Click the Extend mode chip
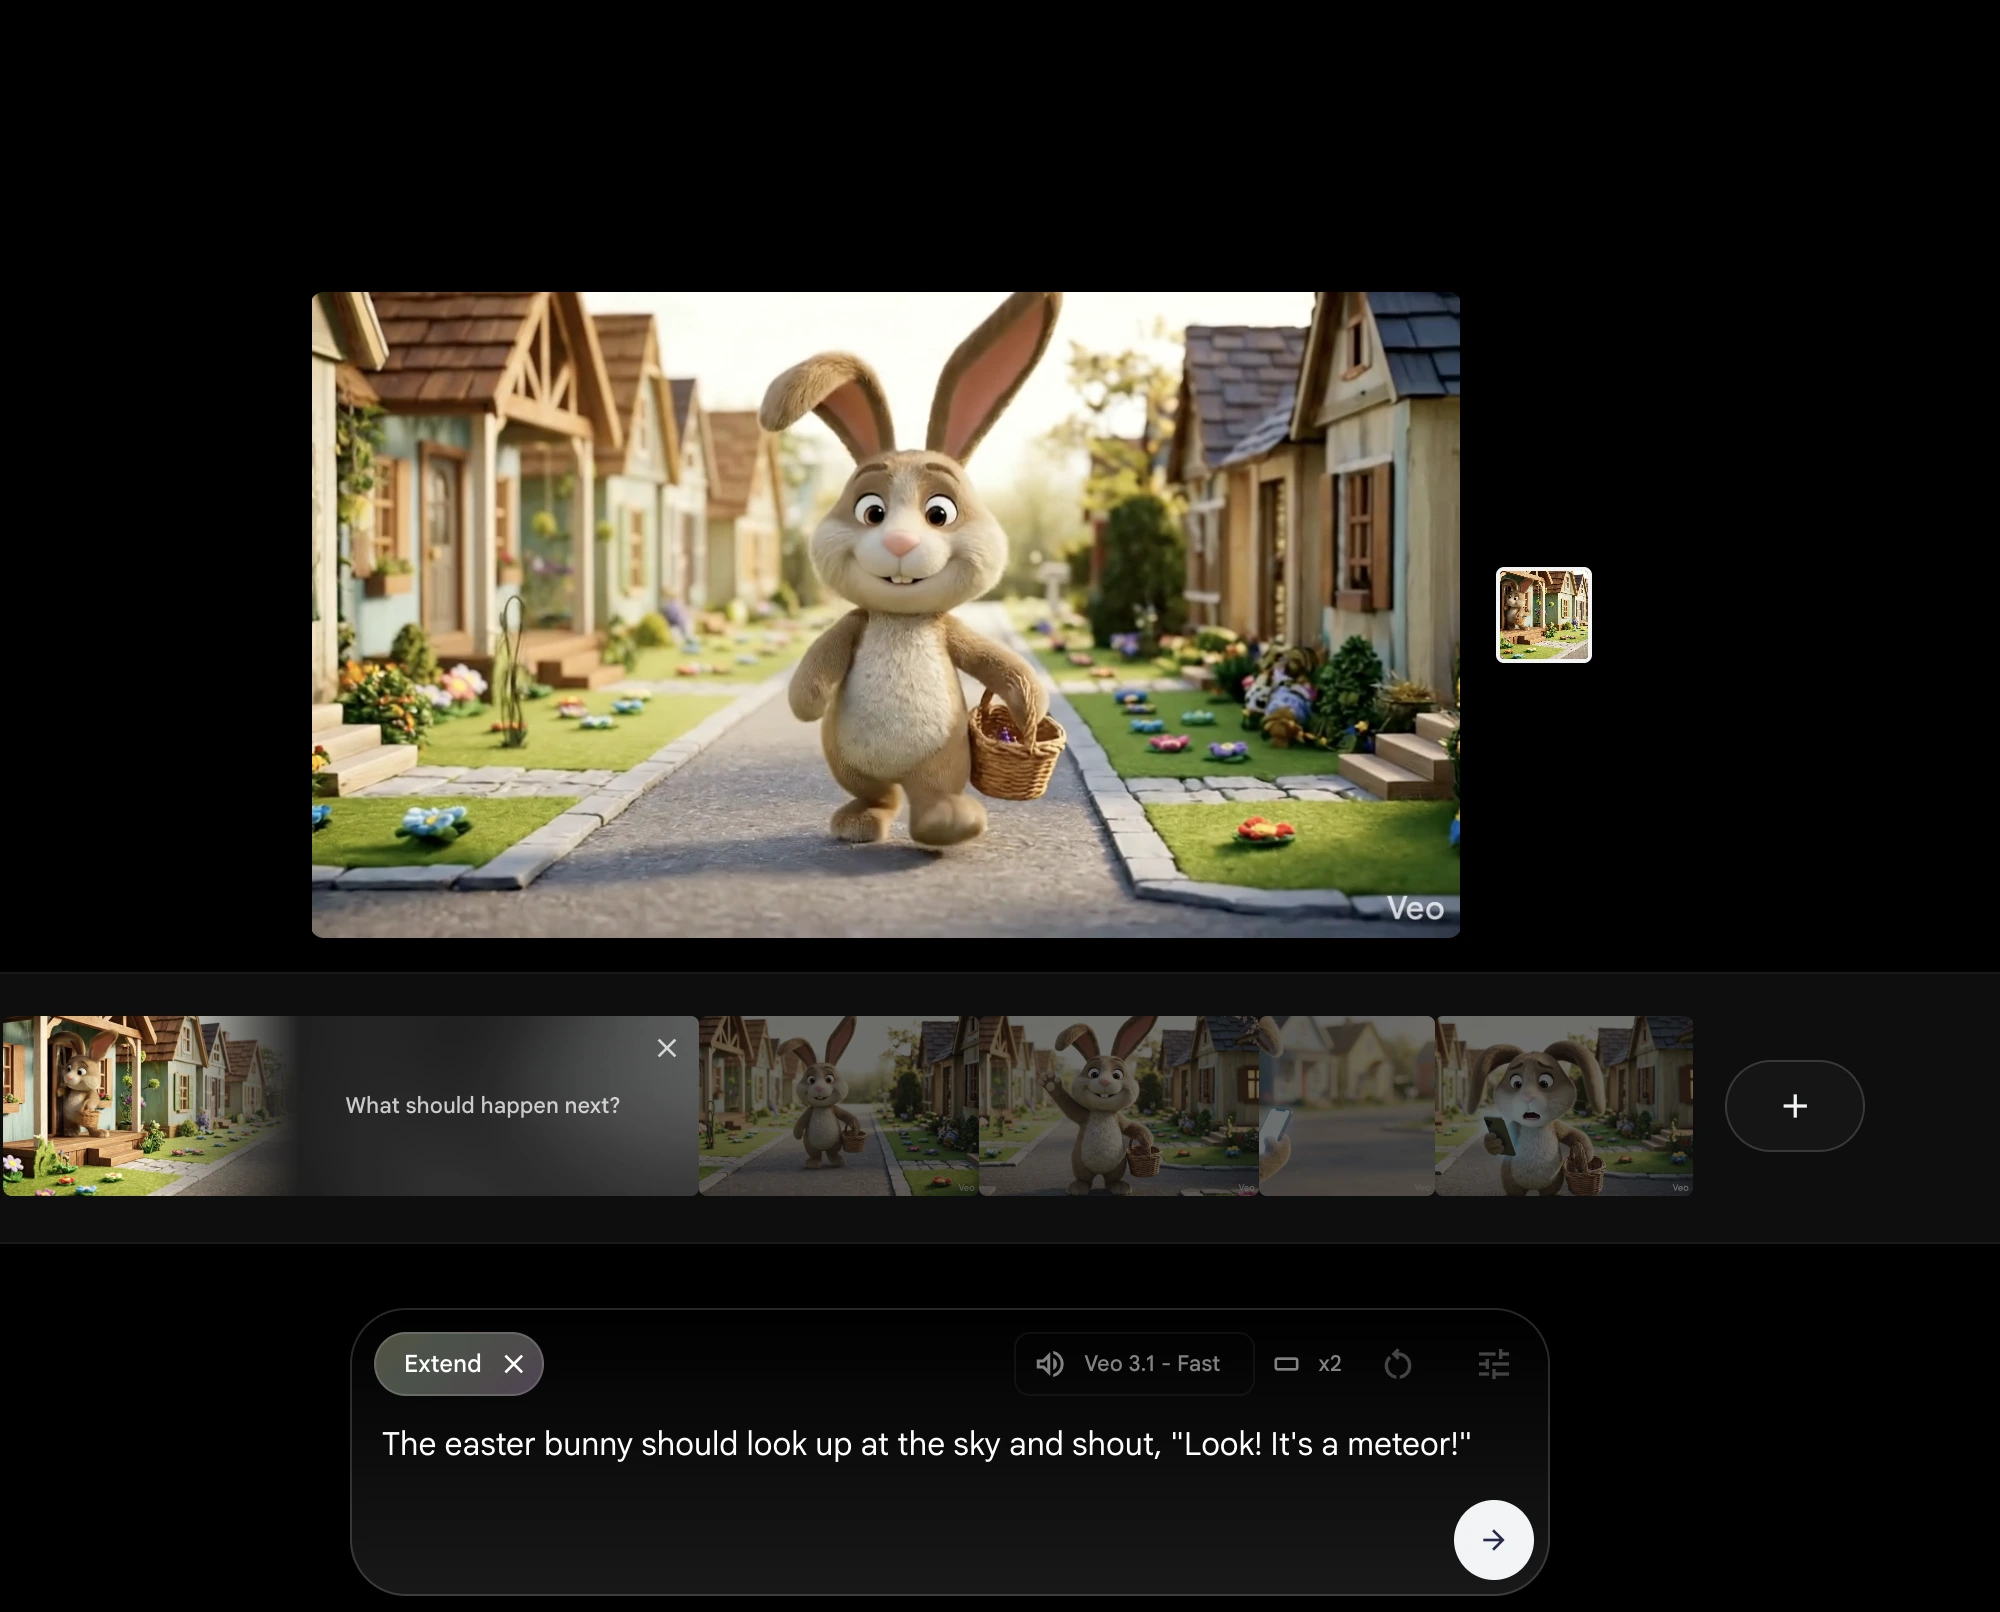 click(x=441, y=1363)
